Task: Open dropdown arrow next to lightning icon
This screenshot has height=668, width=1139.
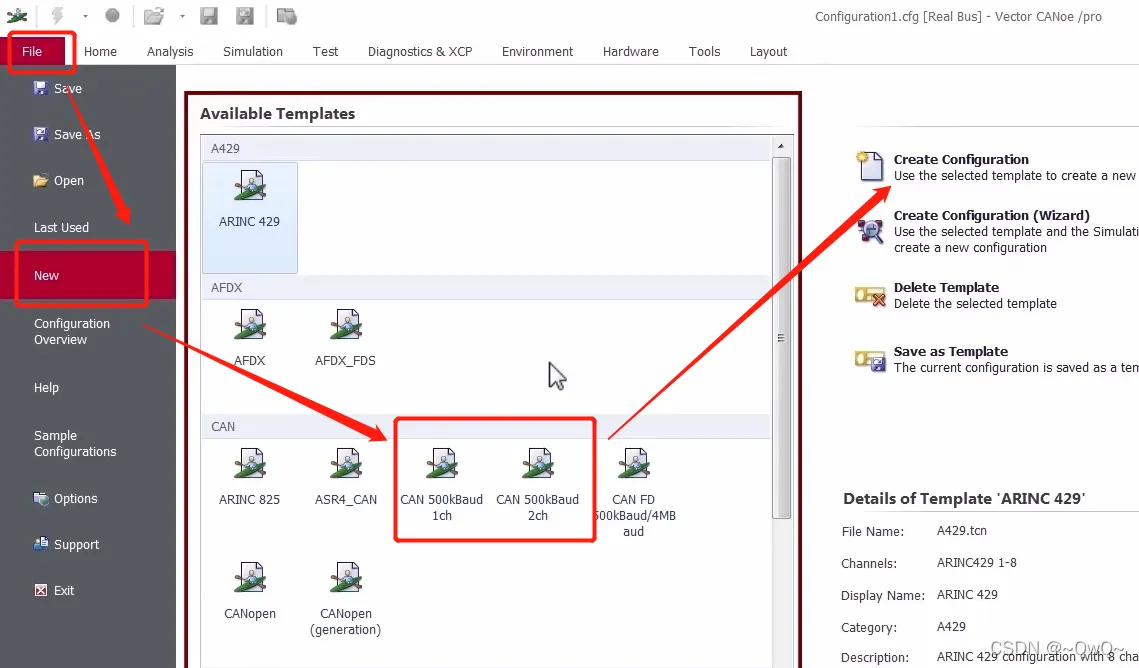Action: coord(85,16)
